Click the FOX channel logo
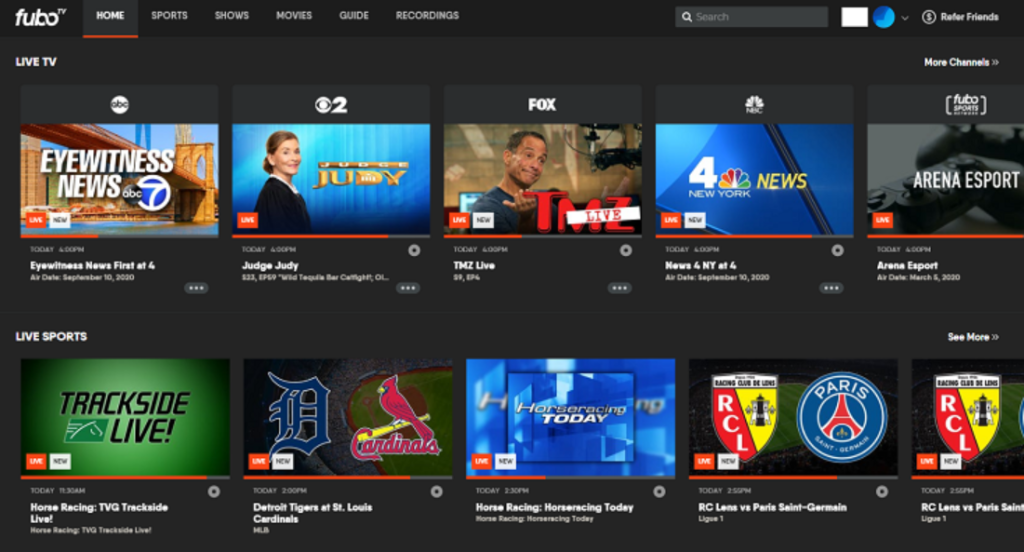The height and width of the screenshot is (552, 1024). pos(542,105)
